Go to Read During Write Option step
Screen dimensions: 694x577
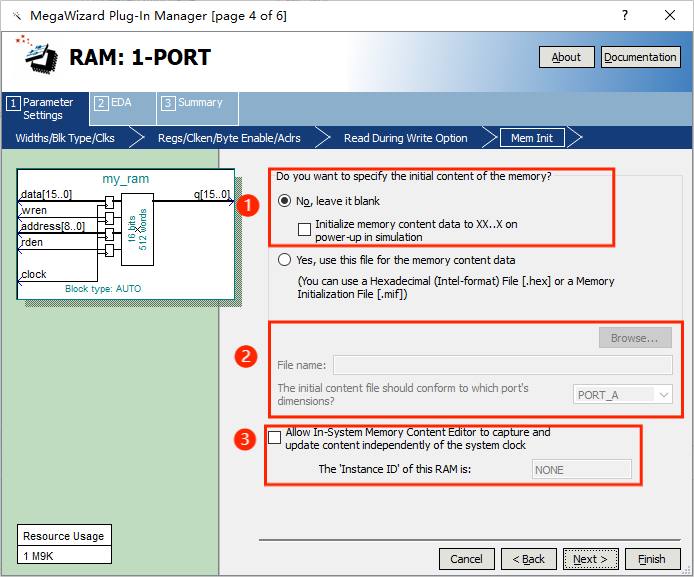coord(405,138)
